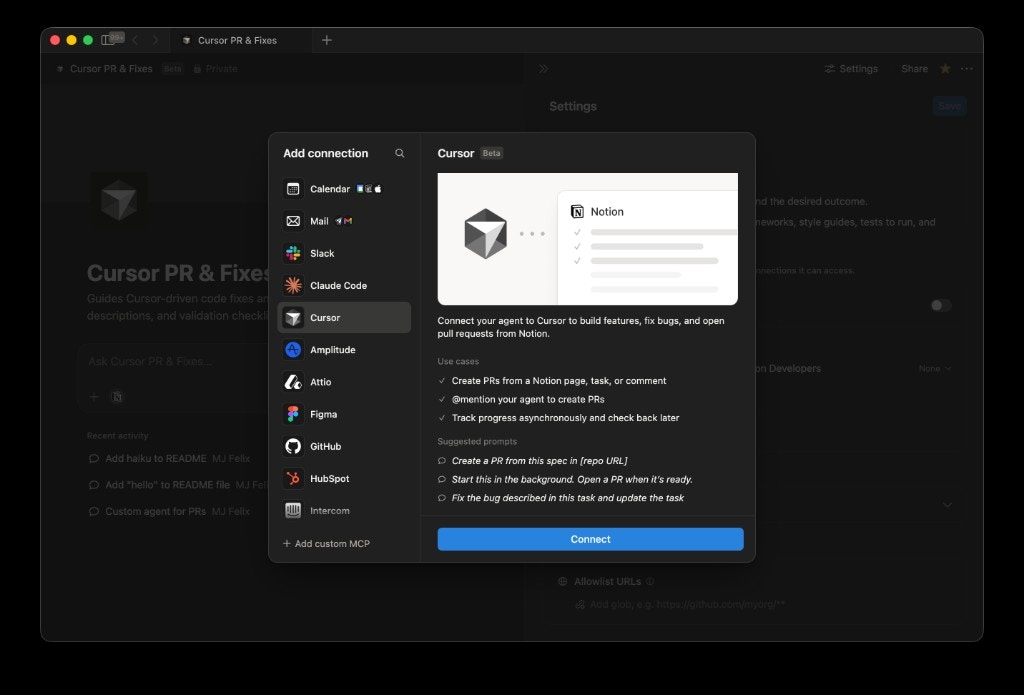Click Add custom MCP
This screenshot has width=1024, height=695.
[x=327, y=543]
